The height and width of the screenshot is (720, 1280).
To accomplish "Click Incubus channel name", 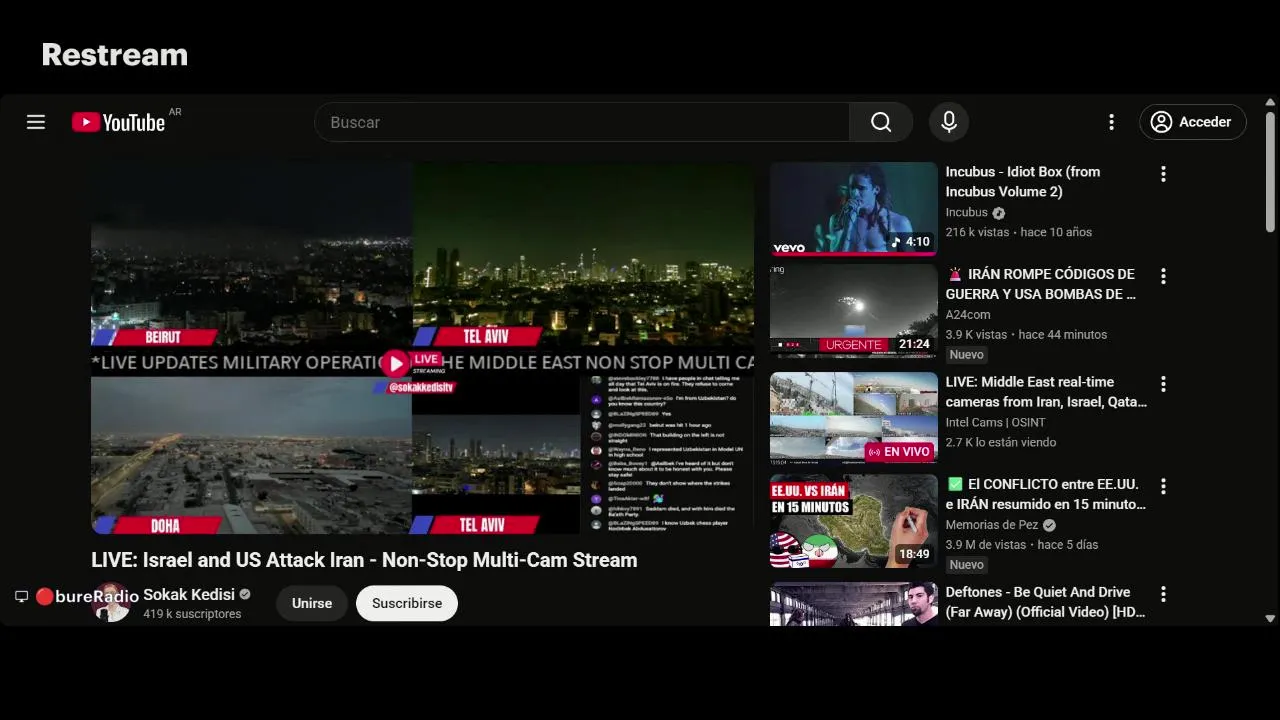I will [967, 212].
